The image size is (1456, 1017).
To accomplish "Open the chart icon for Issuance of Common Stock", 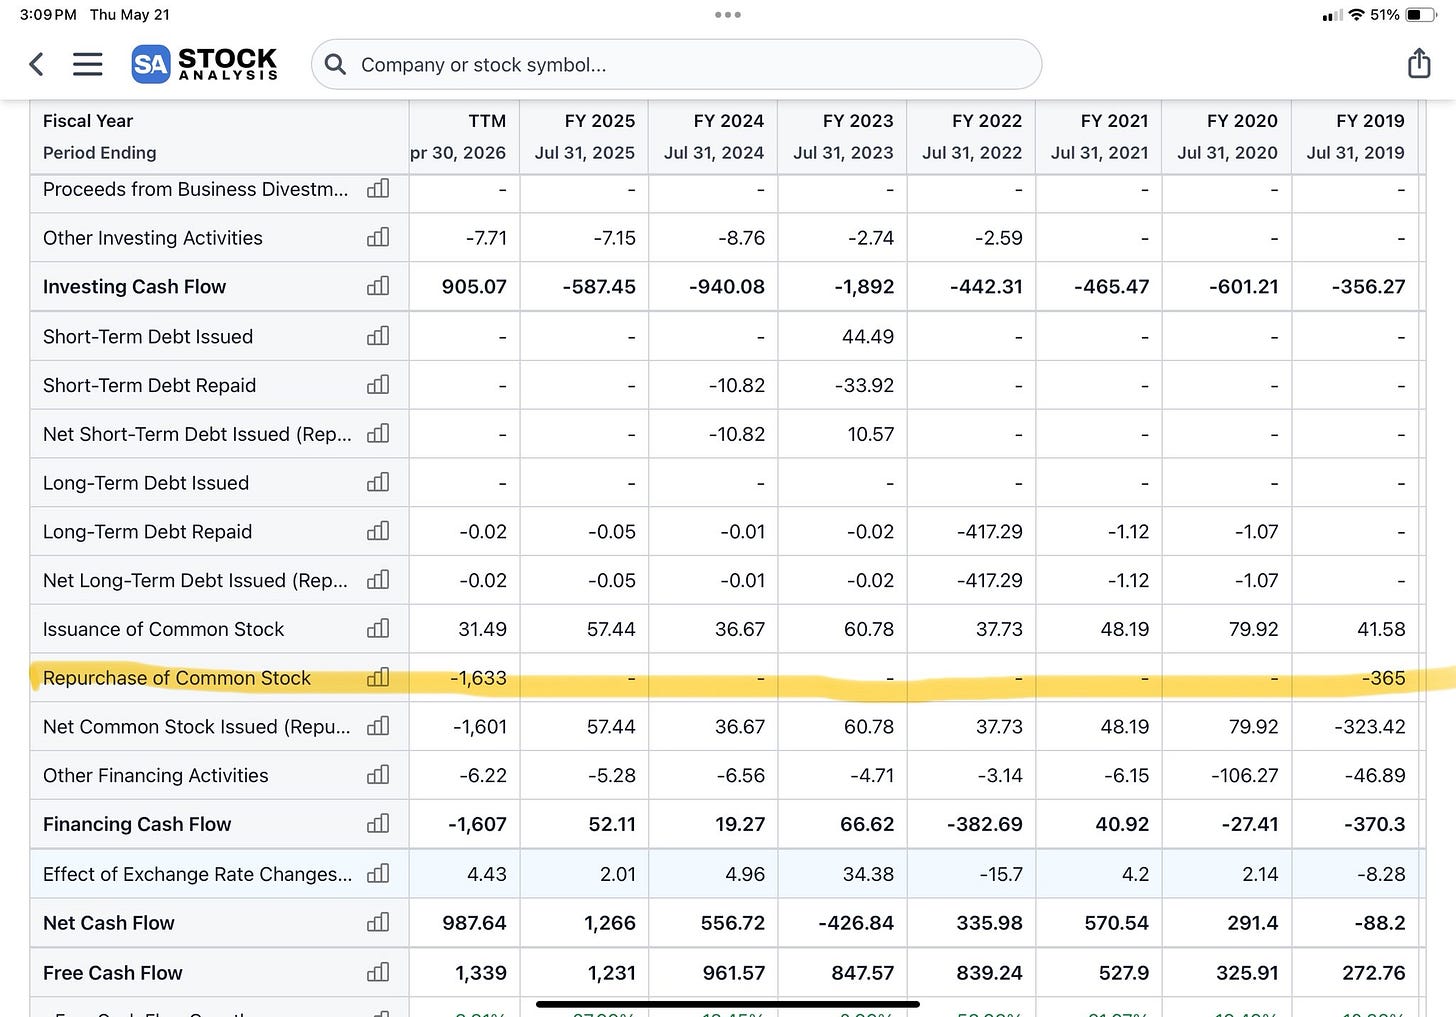I will (378, 629).
